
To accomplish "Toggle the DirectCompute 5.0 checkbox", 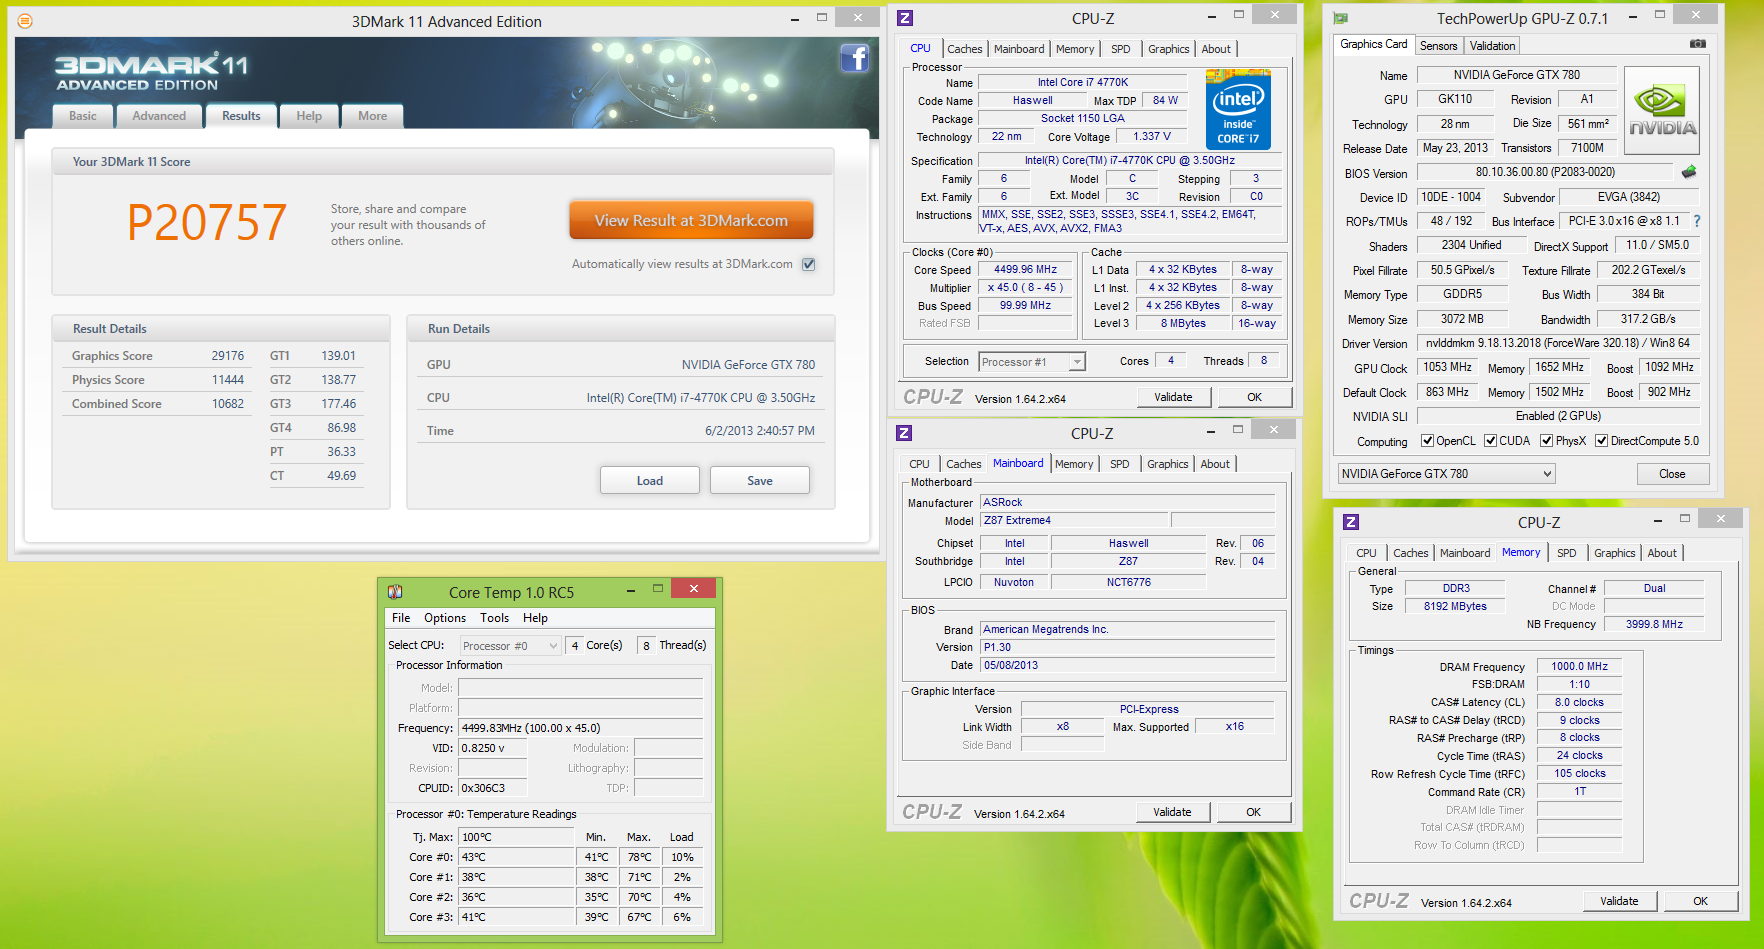I will (x=1602, y=441).
